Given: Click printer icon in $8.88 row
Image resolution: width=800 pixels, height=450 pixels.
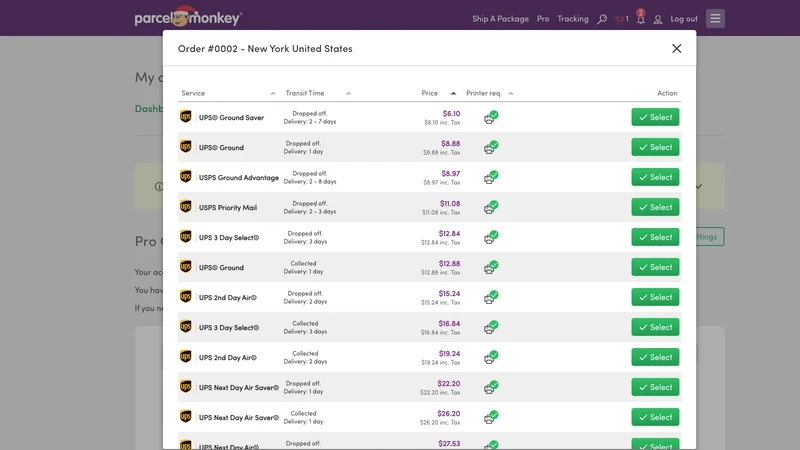Looking at the screenshot, I should pyautogui.click(x=491, y=147).
